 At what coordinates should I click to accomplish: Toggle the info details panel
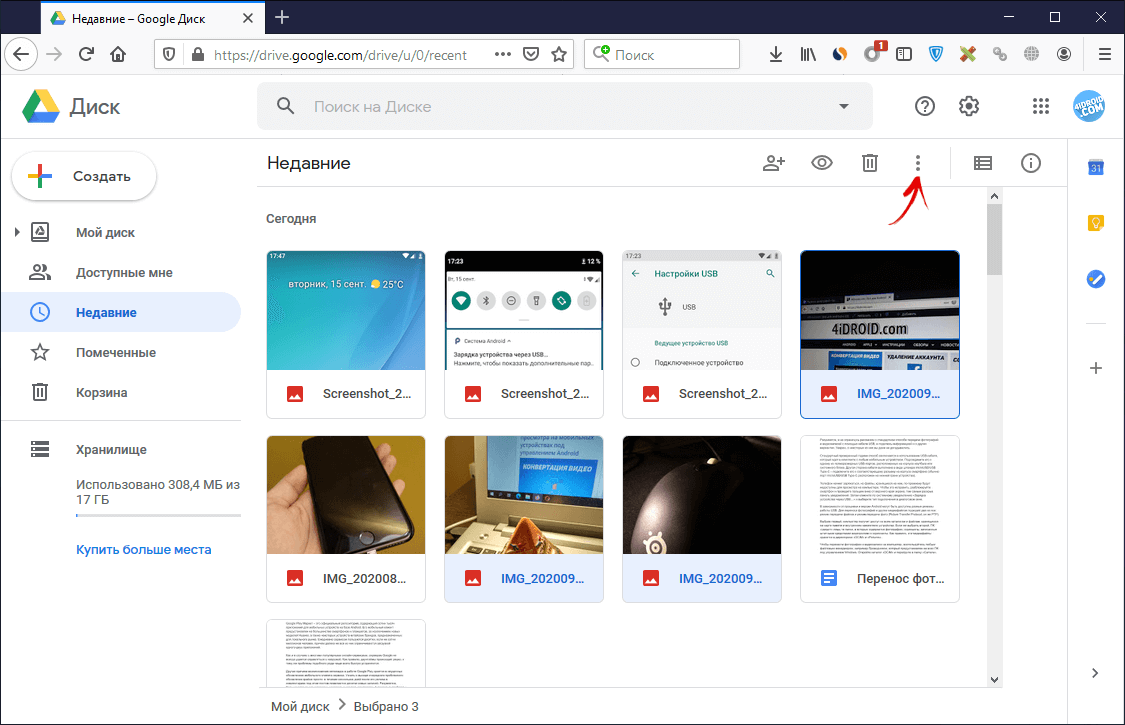(x=1031, y=163)
